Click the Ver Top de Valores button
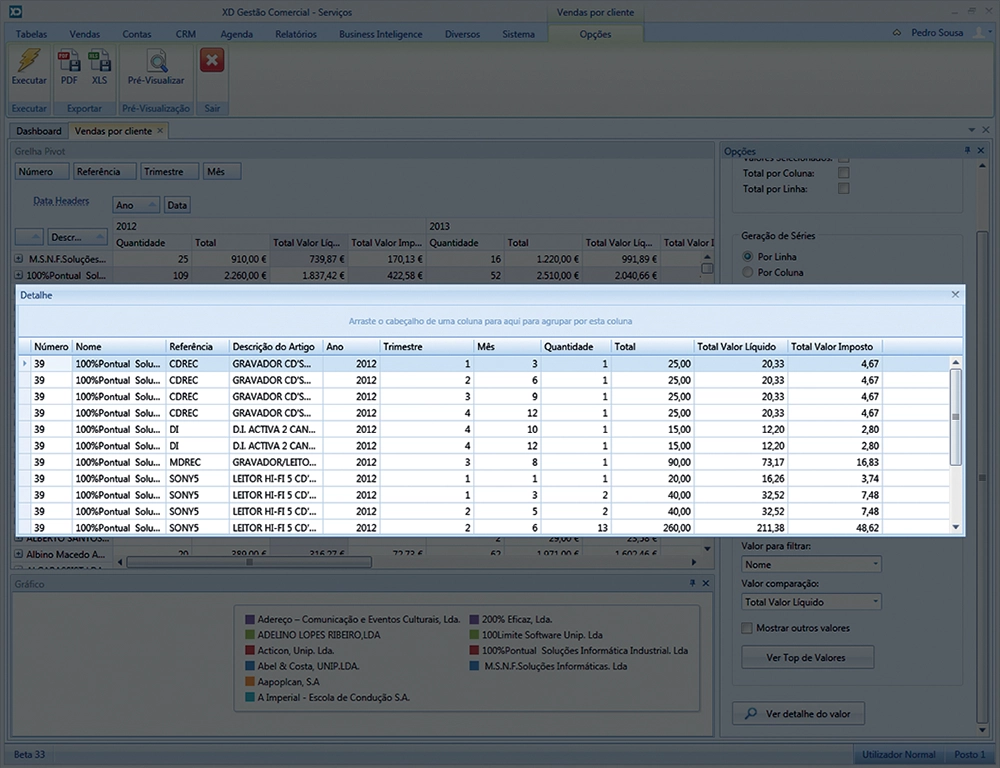Image resolution: width=1000 pixels, height=768 pixels. coord(806,657)
